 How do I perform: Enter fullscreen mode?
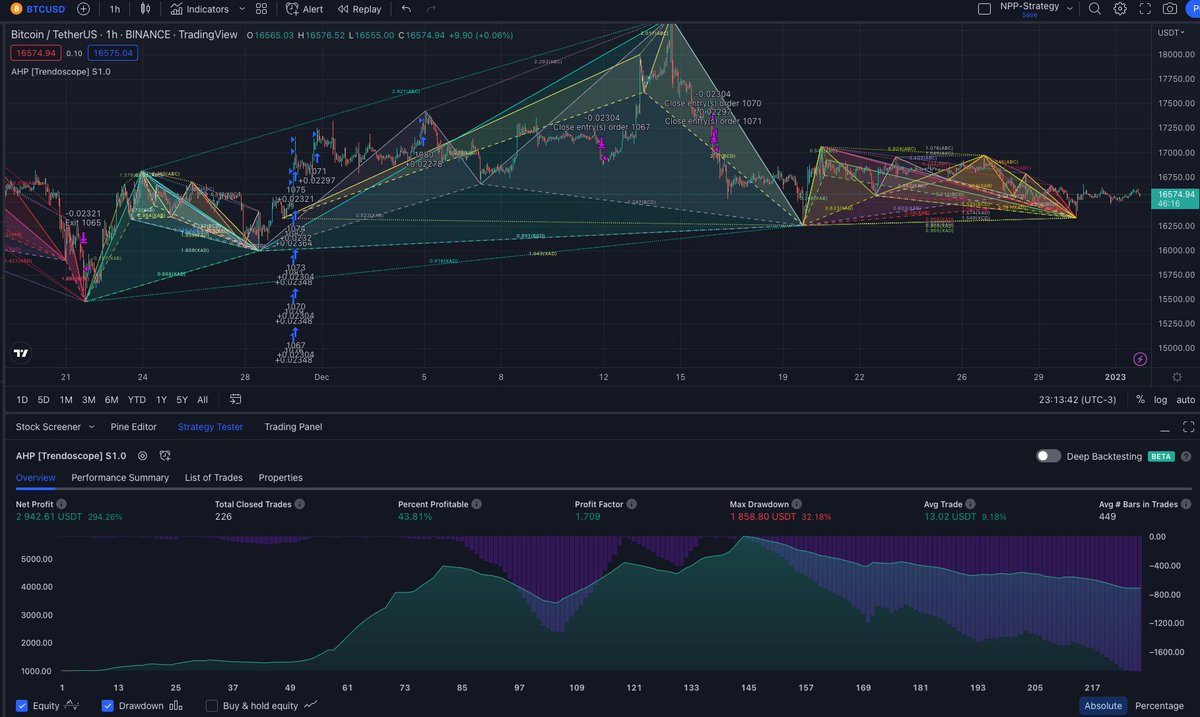coord(1145,9)
